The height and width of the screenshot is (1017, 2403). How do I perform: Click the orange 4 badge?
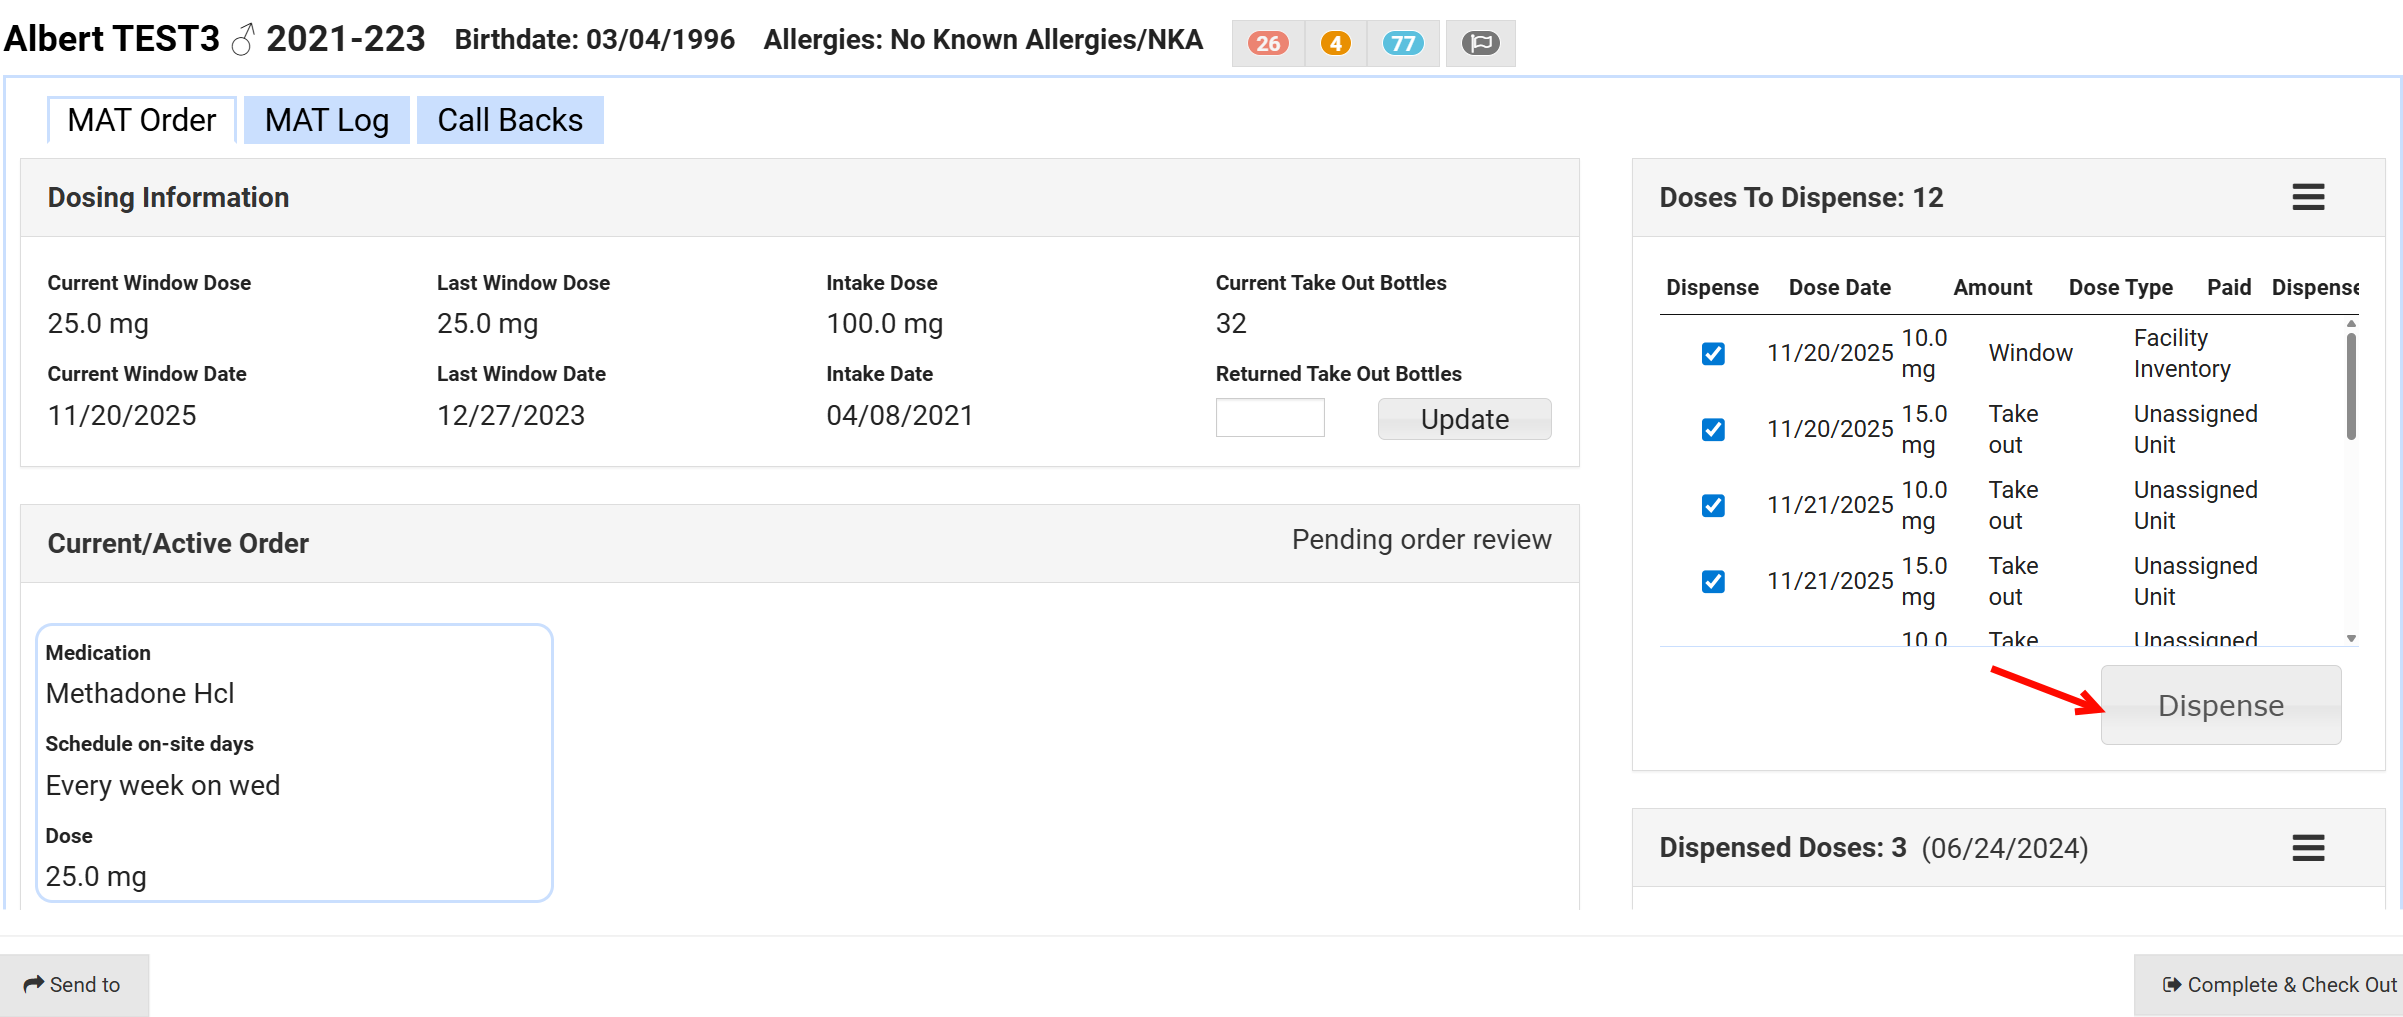(1335, 43)
